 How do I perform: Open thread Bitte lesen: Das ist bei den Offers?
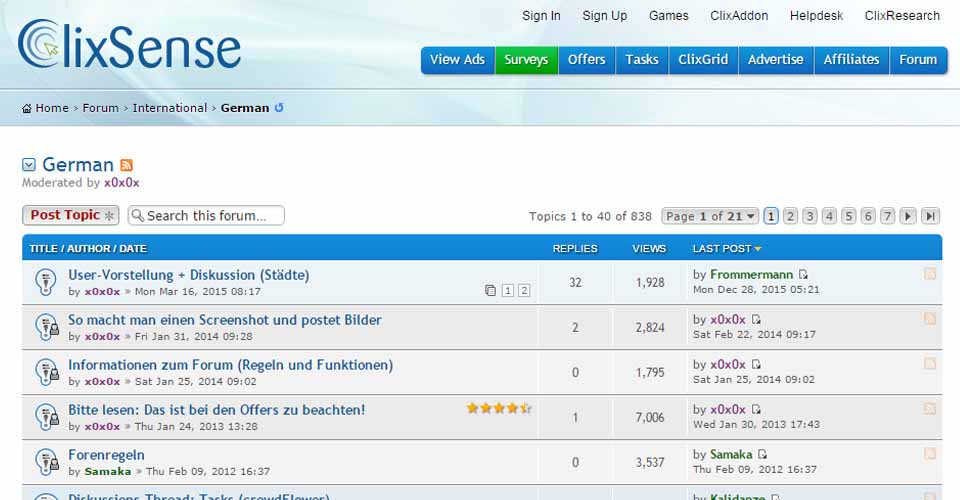[216, 410]
